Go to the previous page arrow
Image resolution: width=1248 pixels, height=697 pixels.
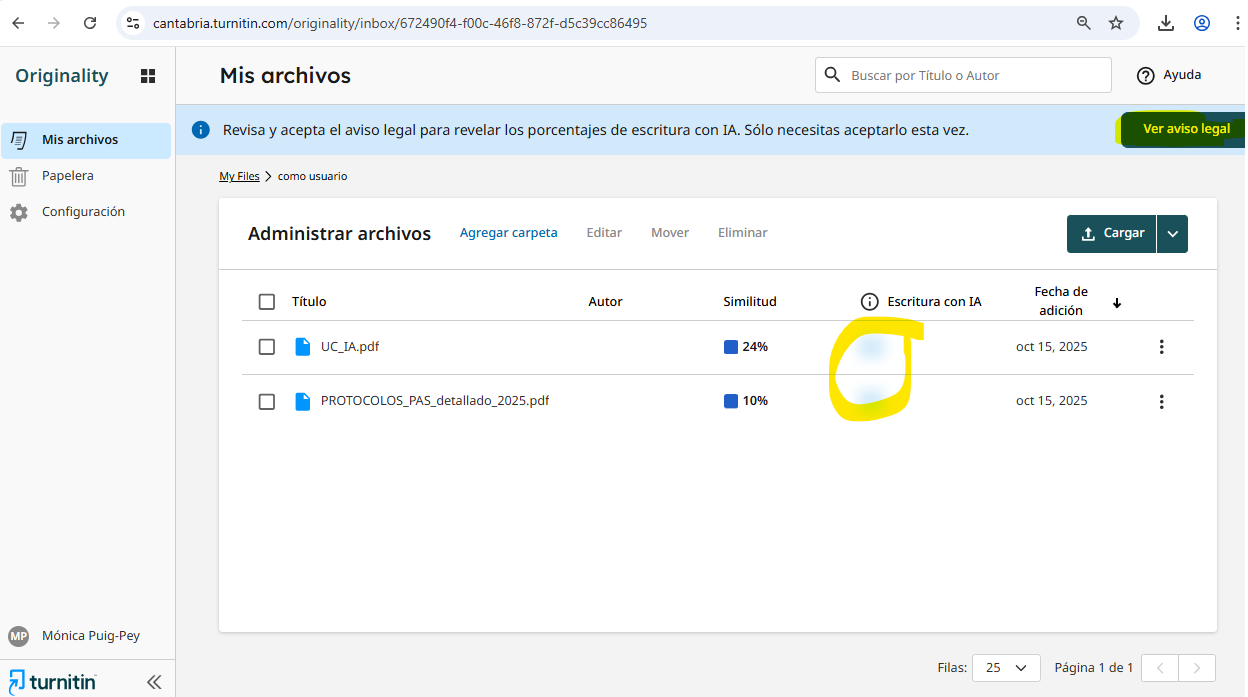(1160, 667)
